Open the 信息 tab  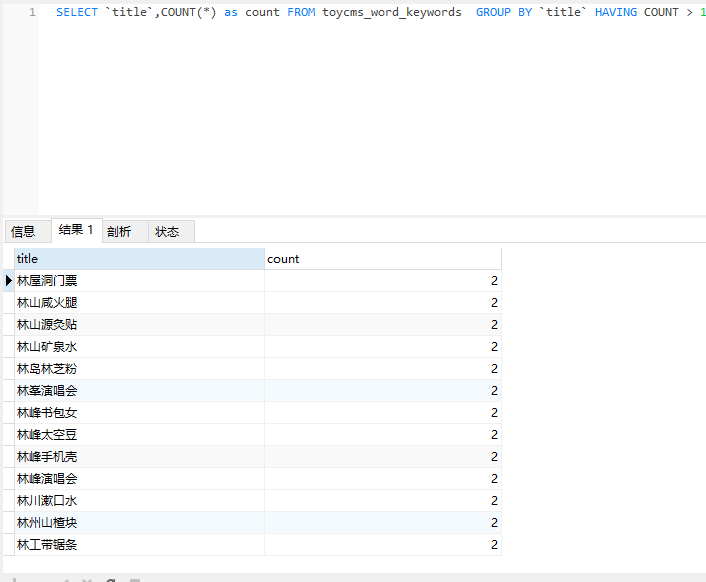(x=27, y=231)
